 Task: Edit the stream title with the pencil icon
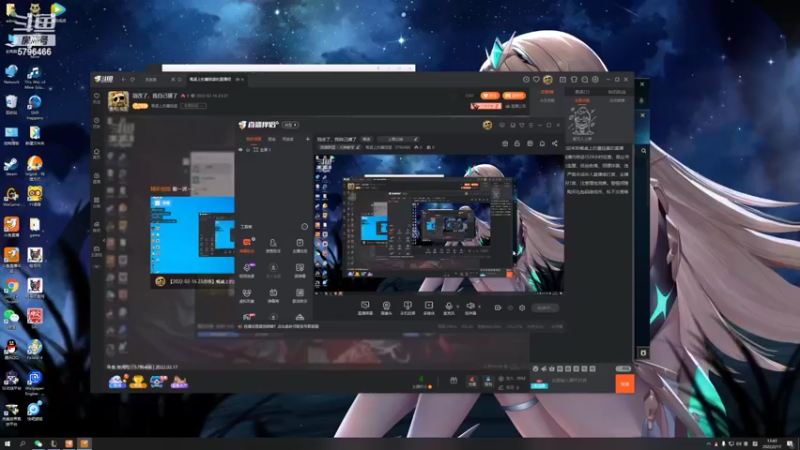pyautogui.click(x=416, y=139)
